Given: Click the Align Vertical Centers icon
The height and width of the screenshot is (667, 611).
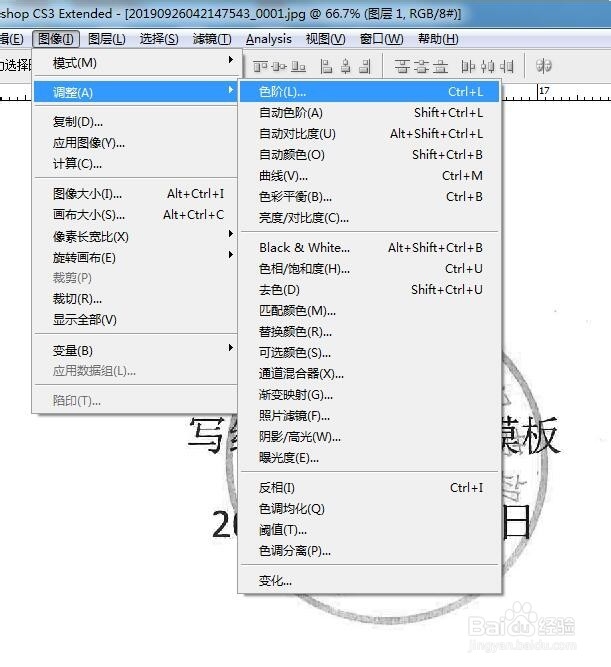Looking at the screenshot, I should 279,66.
